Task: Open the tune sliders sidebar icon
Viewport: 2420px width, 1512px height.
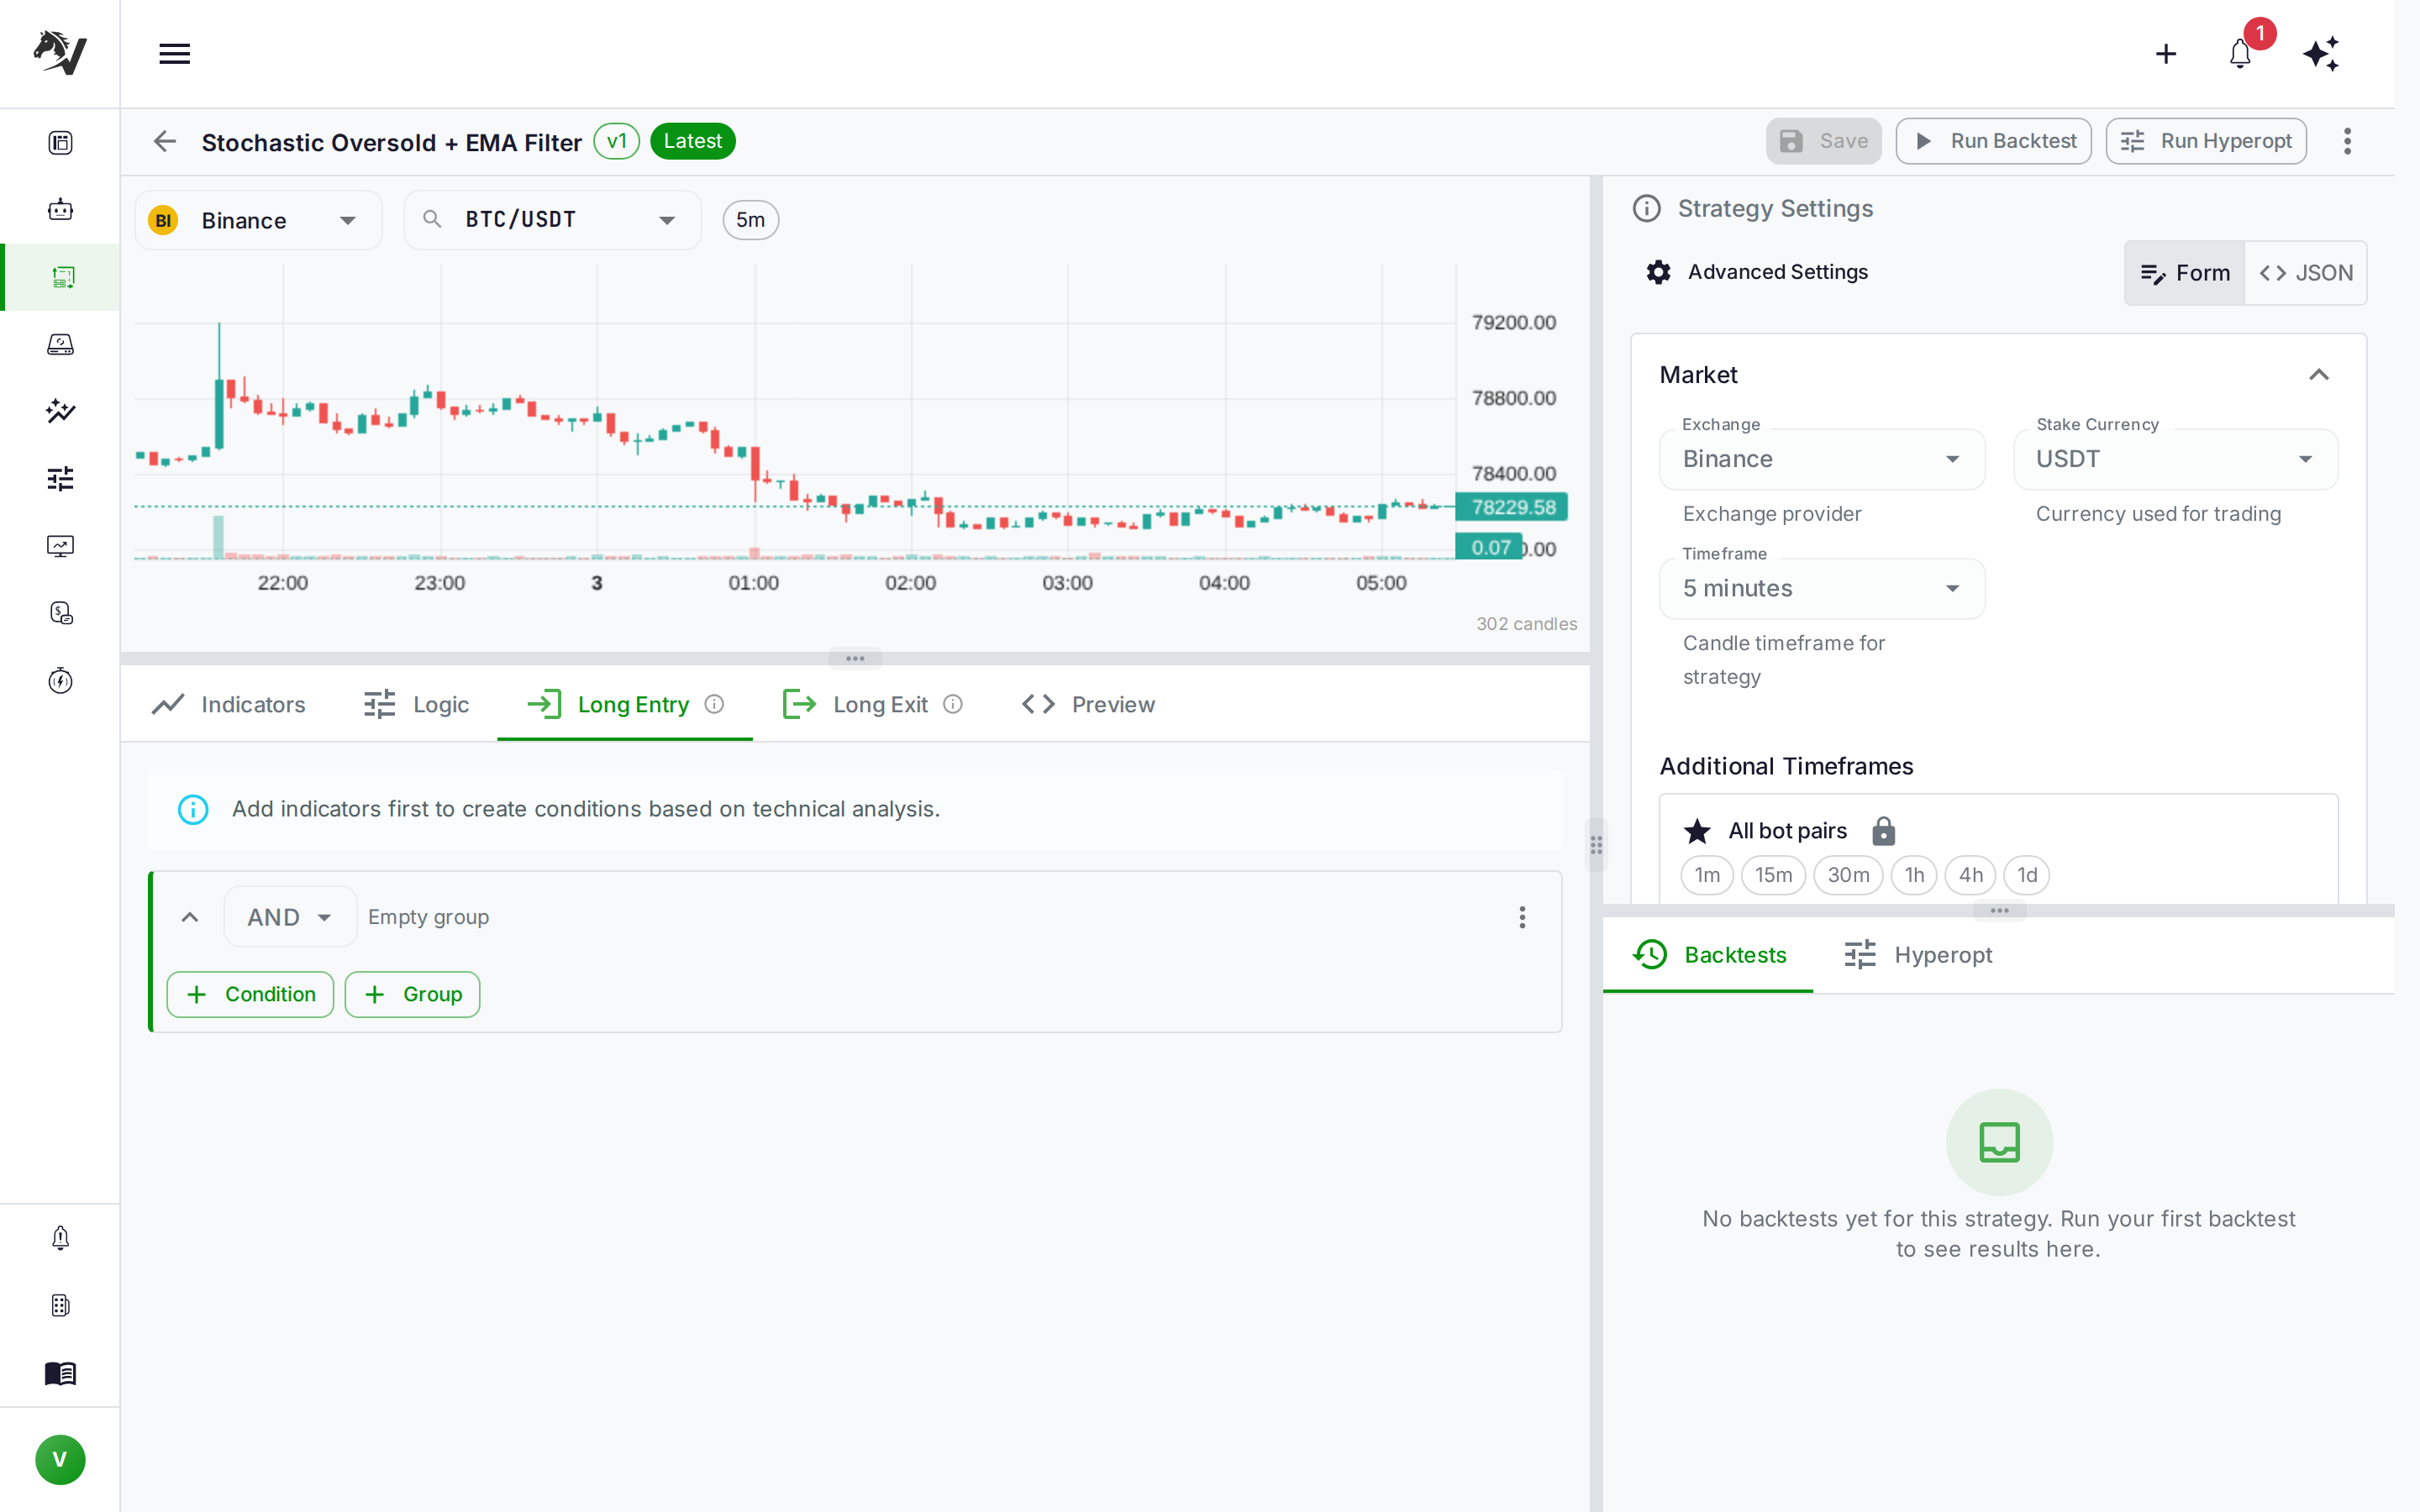Action: [x=60, y=479]
